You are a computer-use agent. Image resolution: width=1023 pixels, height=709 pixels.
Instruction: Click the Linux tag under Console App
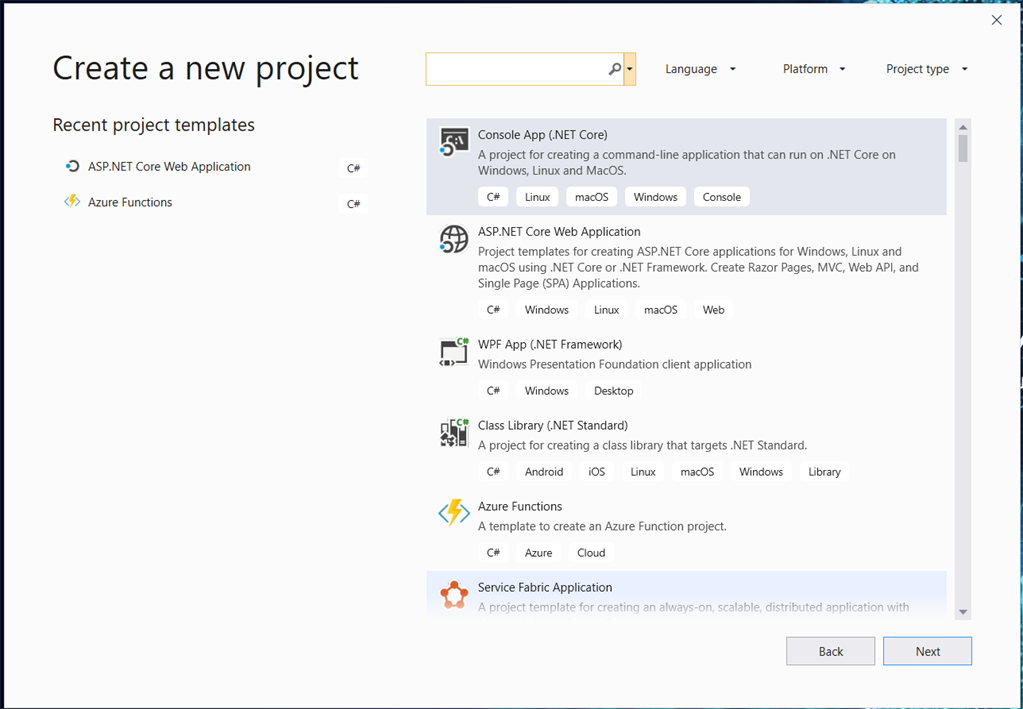(537, 197)
